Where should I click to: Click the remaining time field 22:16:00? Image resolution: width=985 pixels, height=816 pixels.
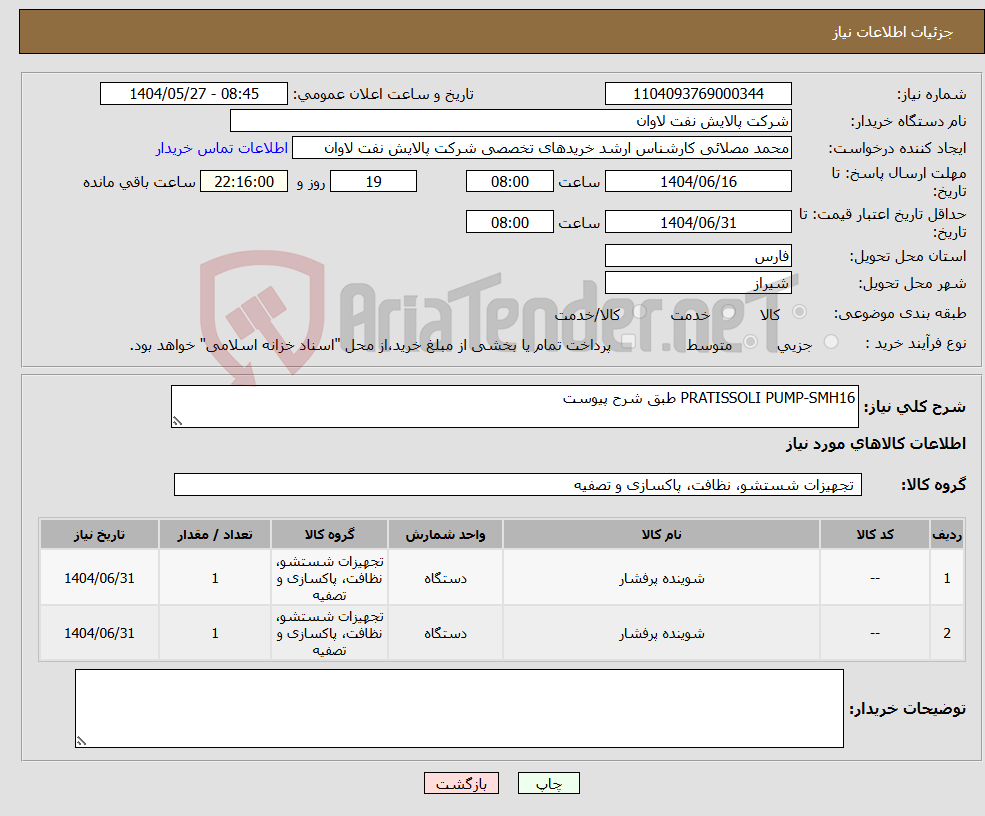243,181
